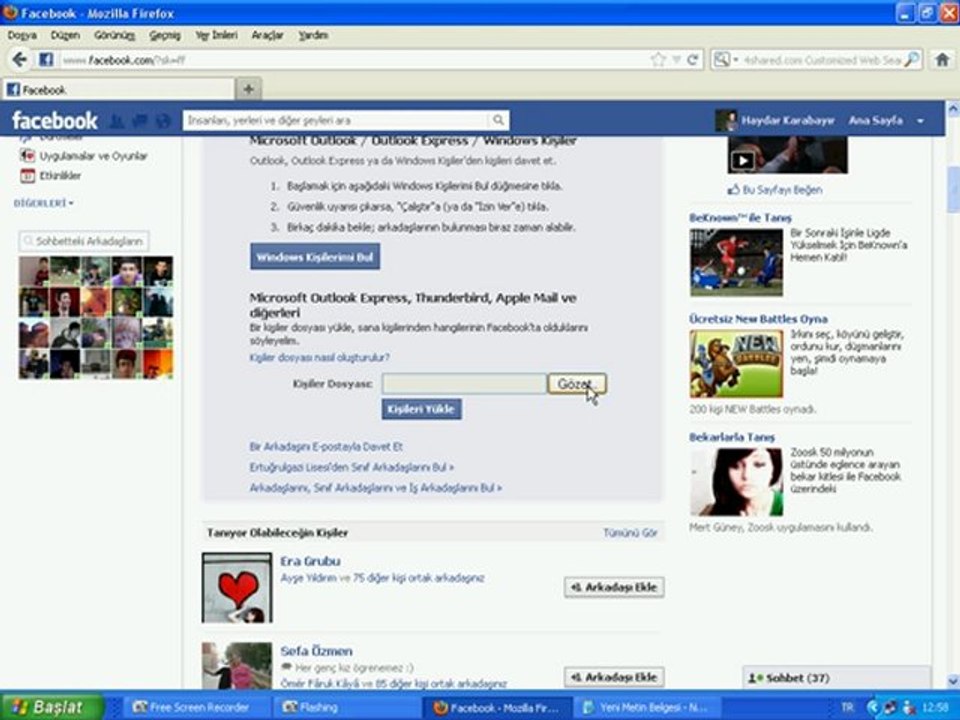
Task: Open Arkadaşlarını, Sınıf ve İş Arkadaşlarını Bul link
Action: (x=375, y=488)
